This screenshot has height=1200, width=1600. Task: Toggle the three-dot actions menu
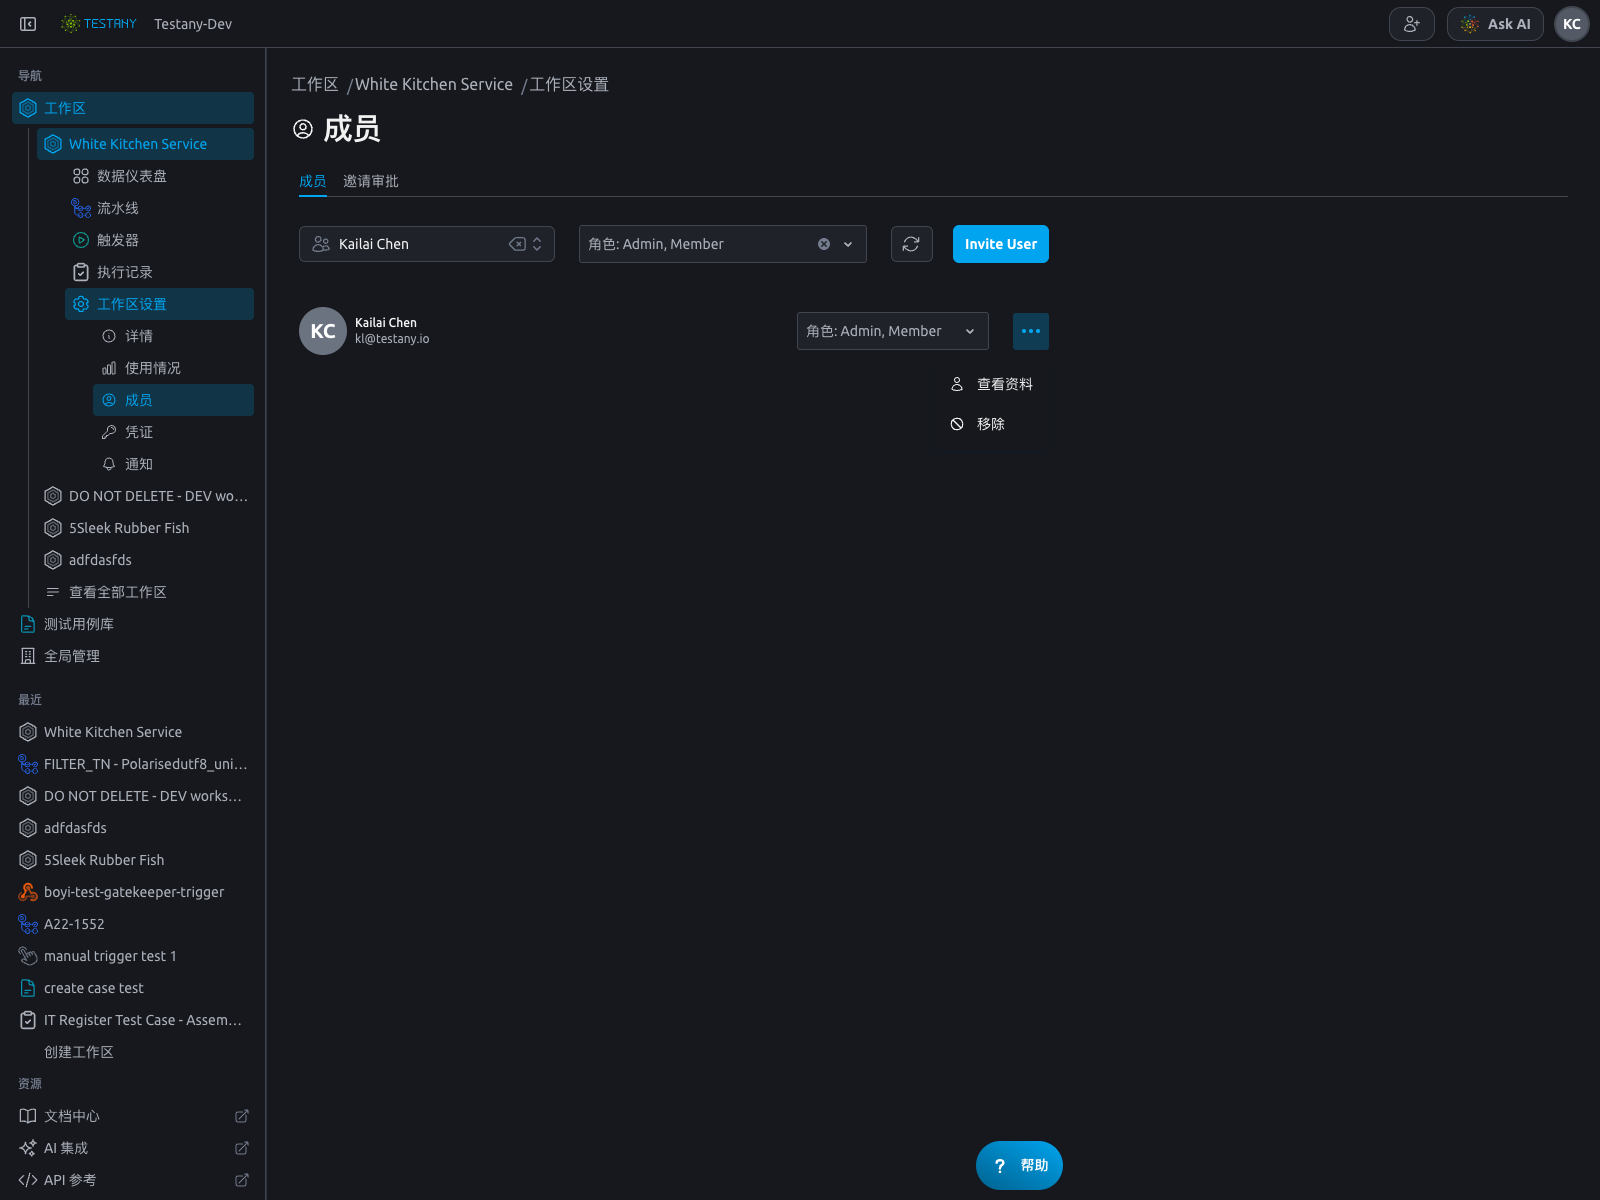tap(1031, 331)
